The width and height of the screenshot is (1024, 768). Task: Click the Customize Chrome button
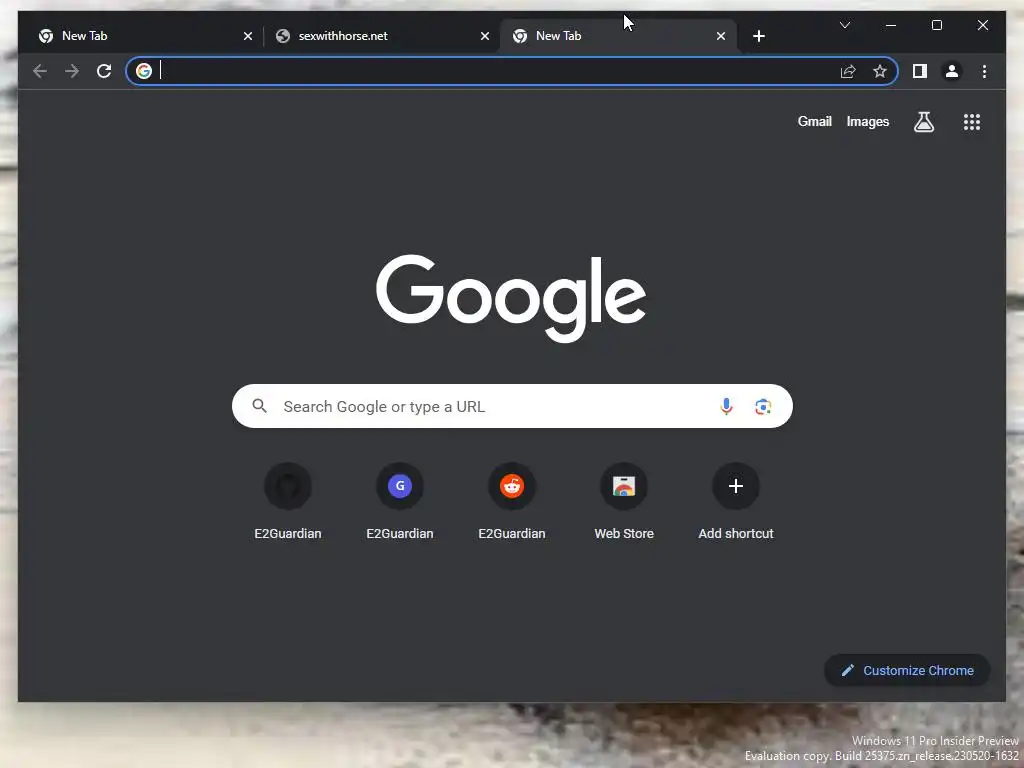click(907, 670)
